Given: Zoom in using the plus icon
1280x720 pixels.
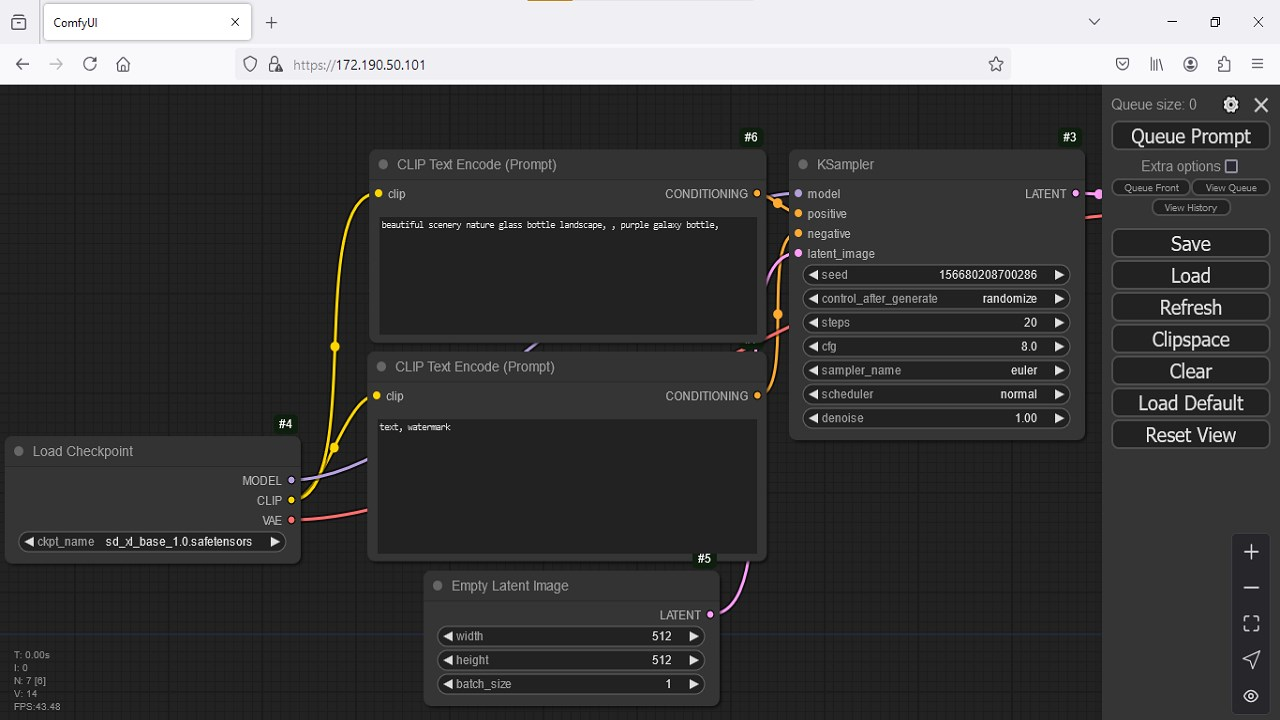Looking at the screenshot, I should [x=1251, y=552].
